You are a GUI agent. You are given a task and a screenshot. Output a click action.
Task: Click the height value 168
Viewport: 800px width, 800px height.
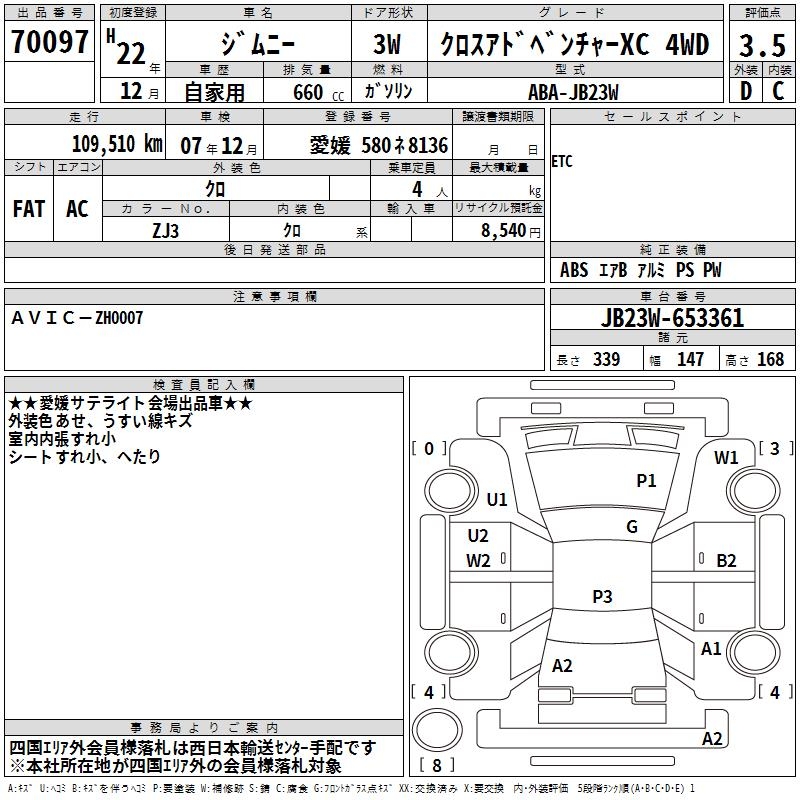770,359
